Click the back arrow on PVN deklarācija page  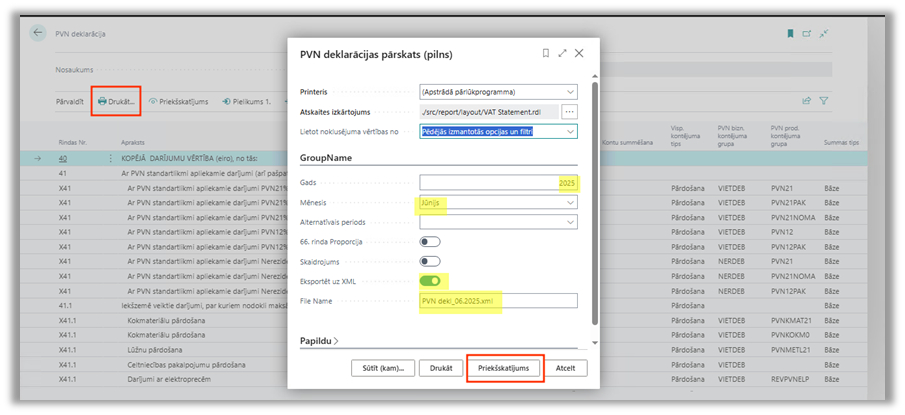pos(38,33)
